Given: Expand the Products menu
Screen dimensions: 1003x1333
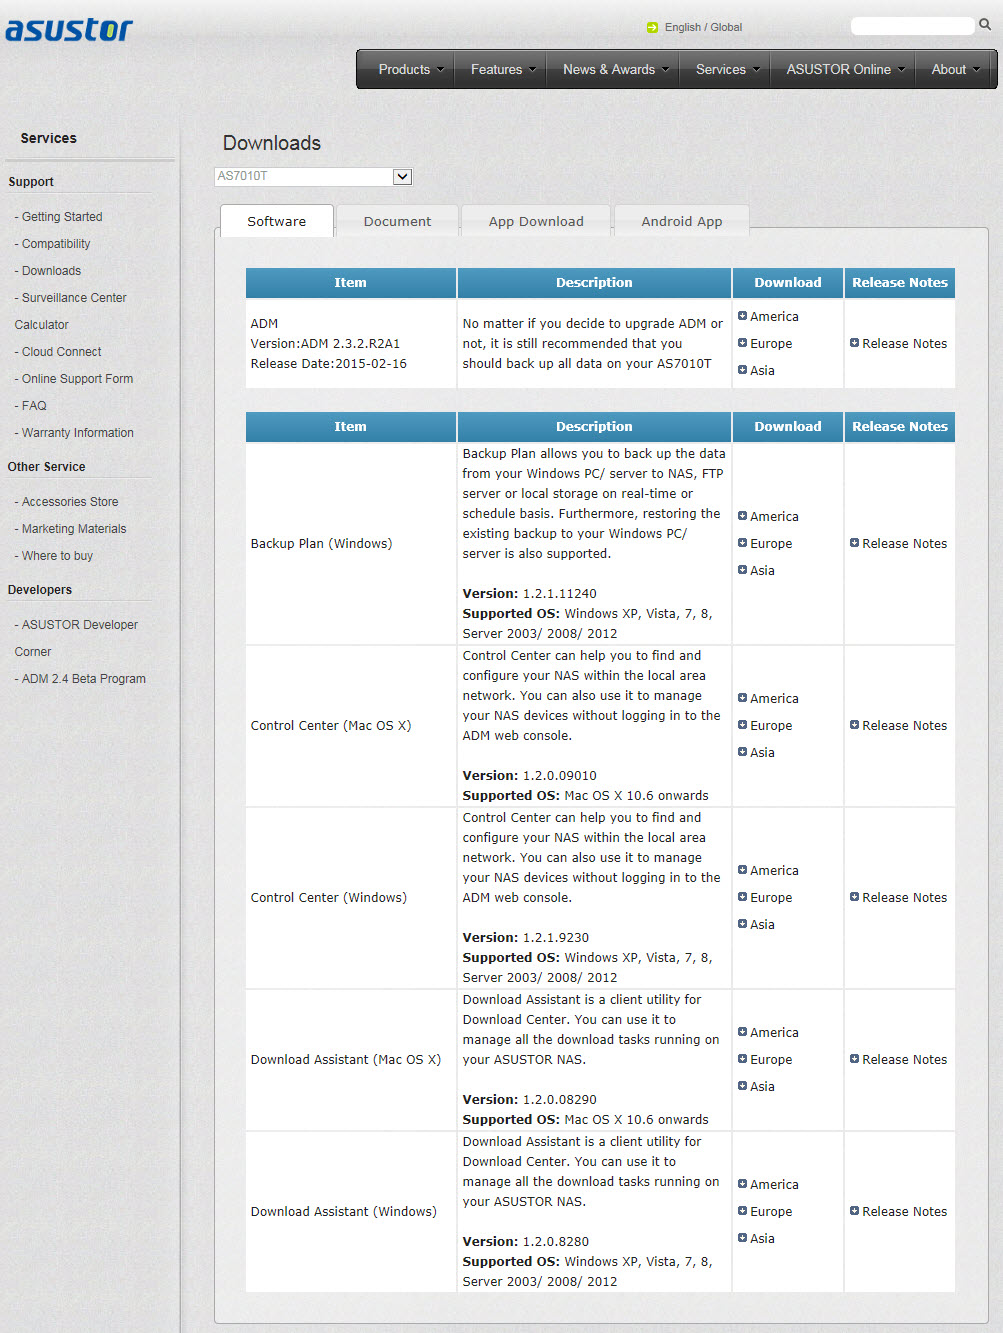Looking at the screenshot, I should click(411, 69).
